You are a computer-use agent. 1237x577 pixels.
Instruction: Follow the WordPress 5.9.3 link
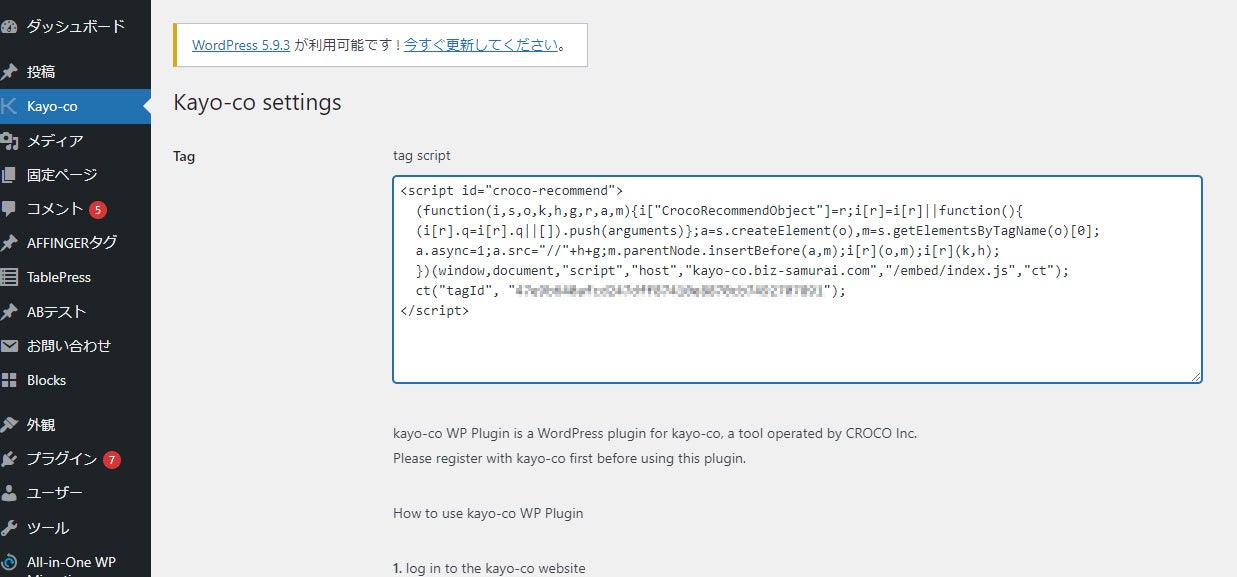coord(241,45)
